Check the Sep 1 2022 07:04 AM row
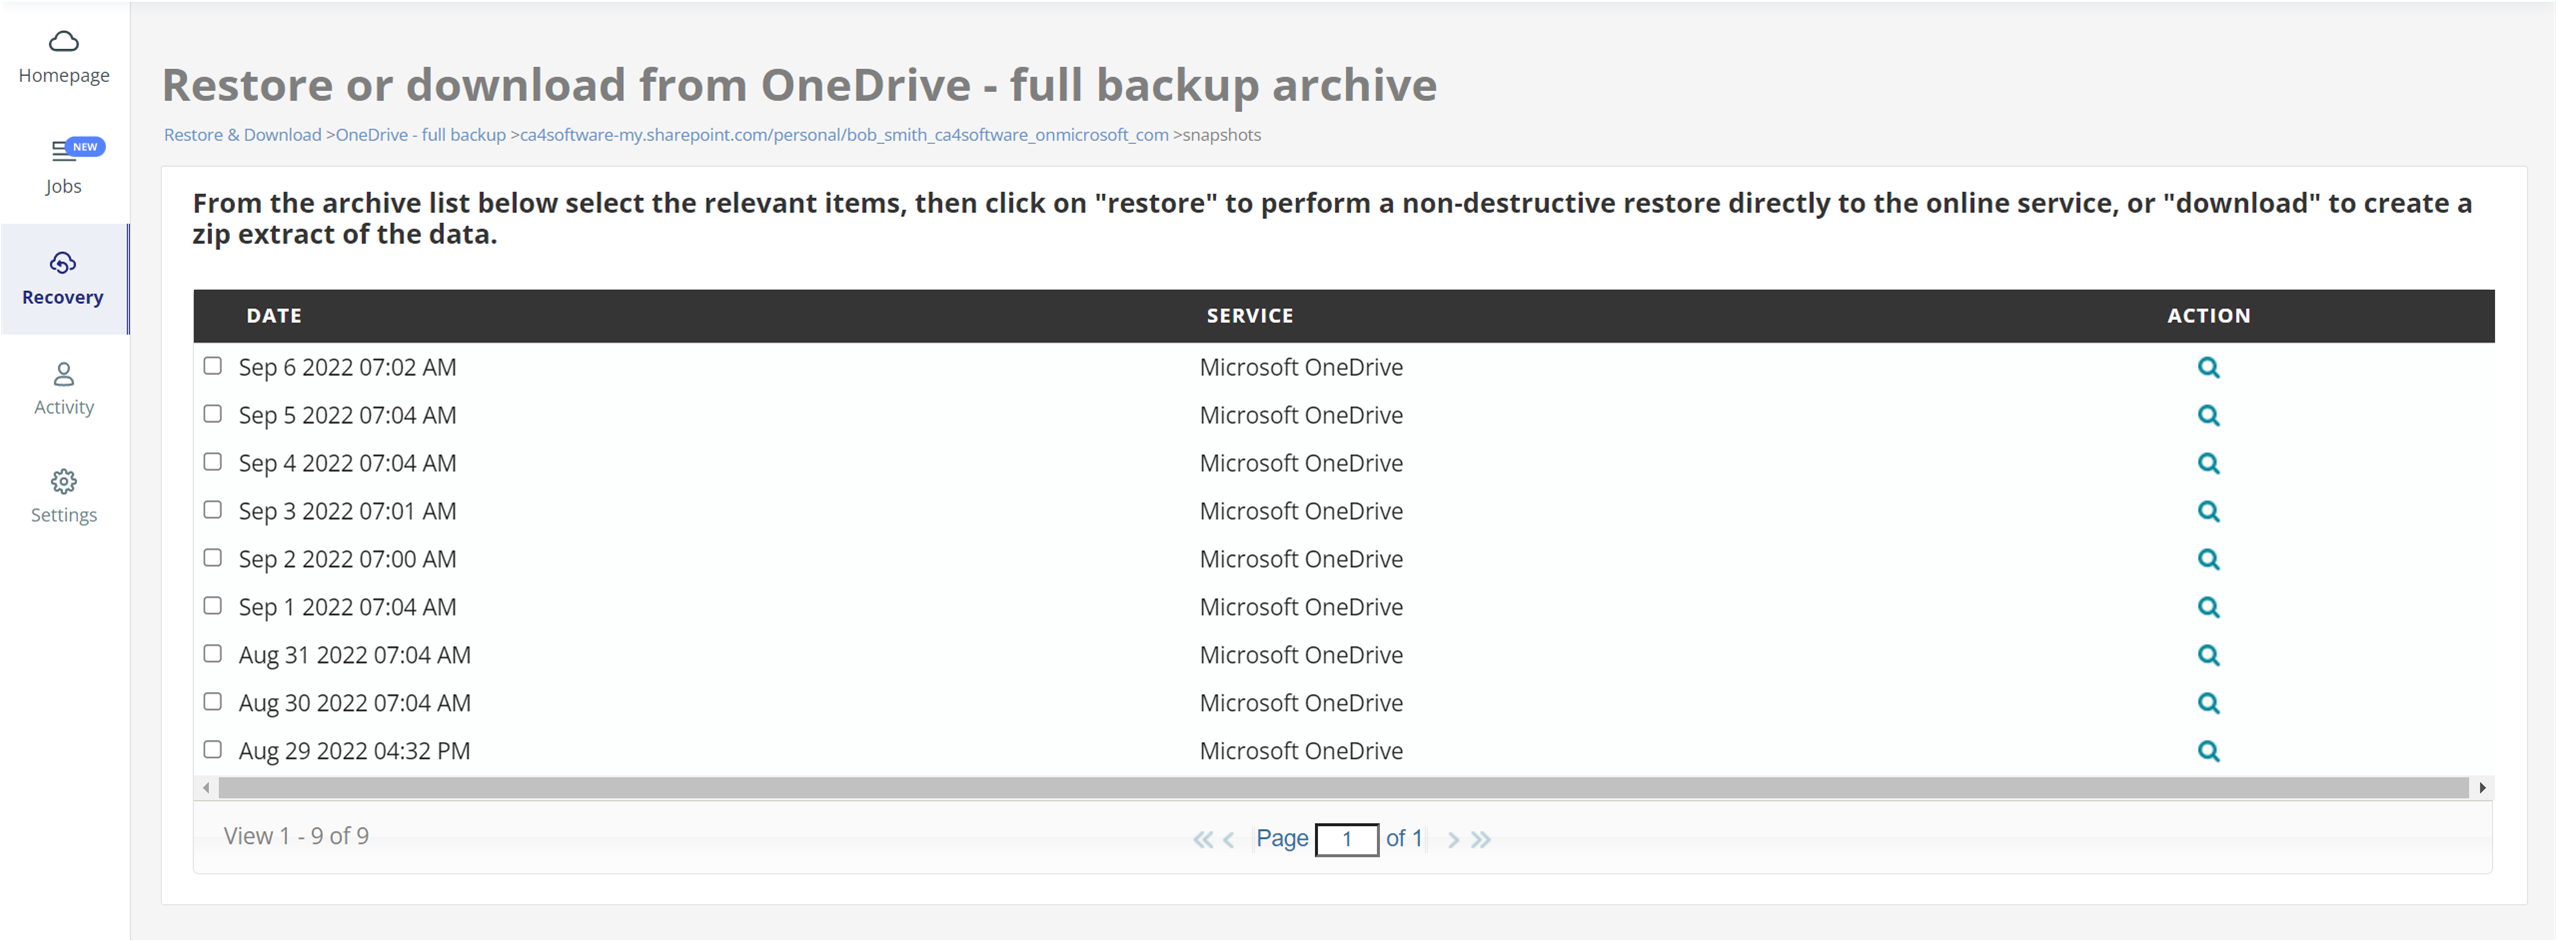2557x941 pixels. 212,606
